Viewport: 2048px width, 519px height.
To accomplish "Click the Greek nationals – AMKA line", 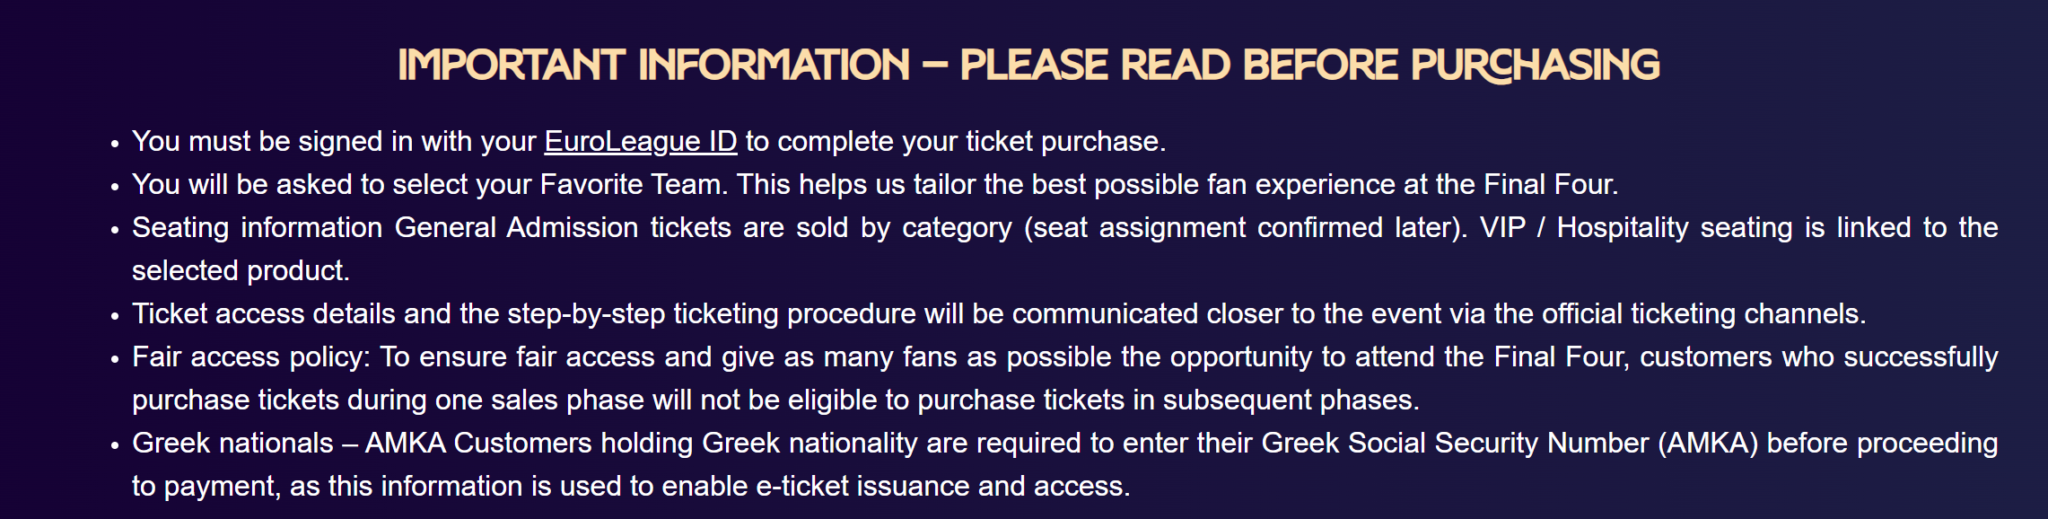I will tap(1064, 442).
